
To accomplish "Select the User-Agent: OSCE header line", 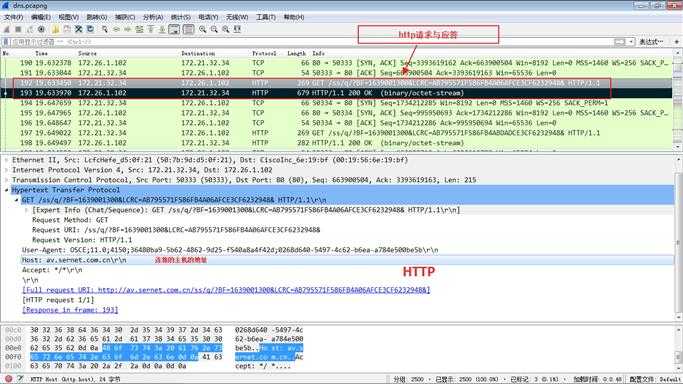I will [x=230, y=250].
